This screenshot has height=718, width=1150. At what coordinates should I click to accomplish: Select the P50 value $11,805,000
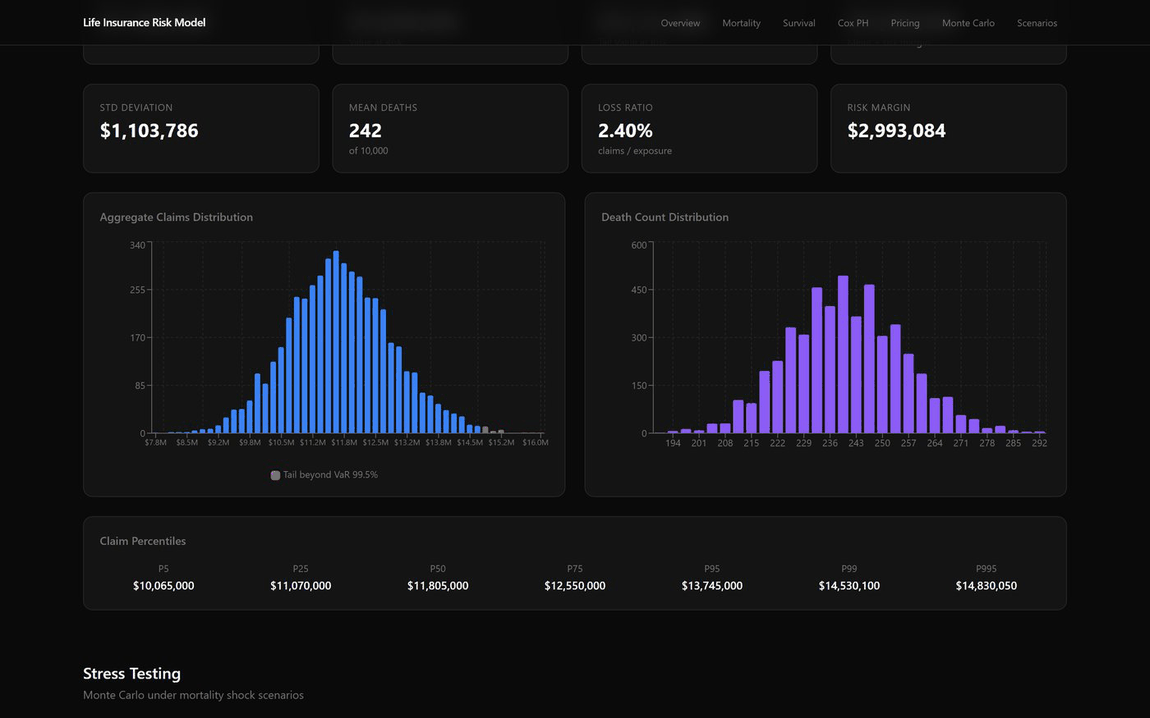(x=438, y=586)
